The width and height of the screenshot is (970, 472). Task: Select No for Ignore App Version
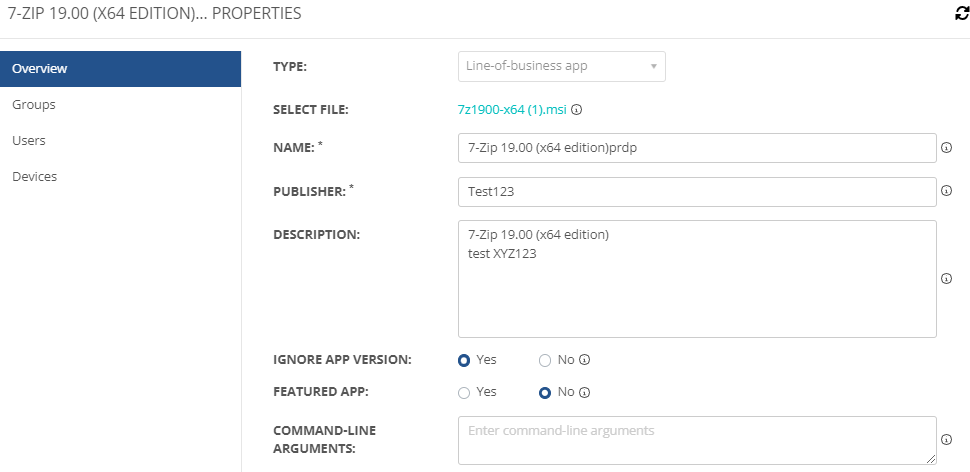pyautogui.click(x=545, y=360)
